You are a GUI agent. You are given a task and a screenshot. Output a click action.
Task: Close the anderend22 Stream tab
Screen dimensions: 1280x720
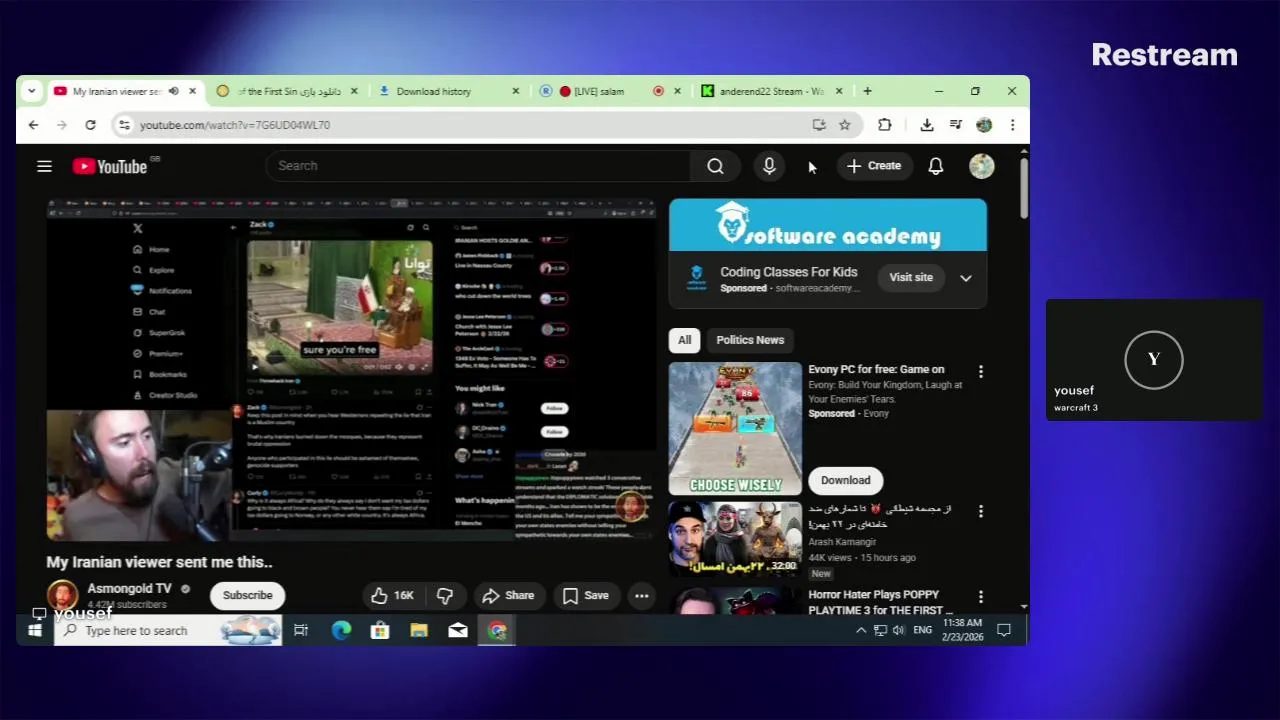point(839,91)
